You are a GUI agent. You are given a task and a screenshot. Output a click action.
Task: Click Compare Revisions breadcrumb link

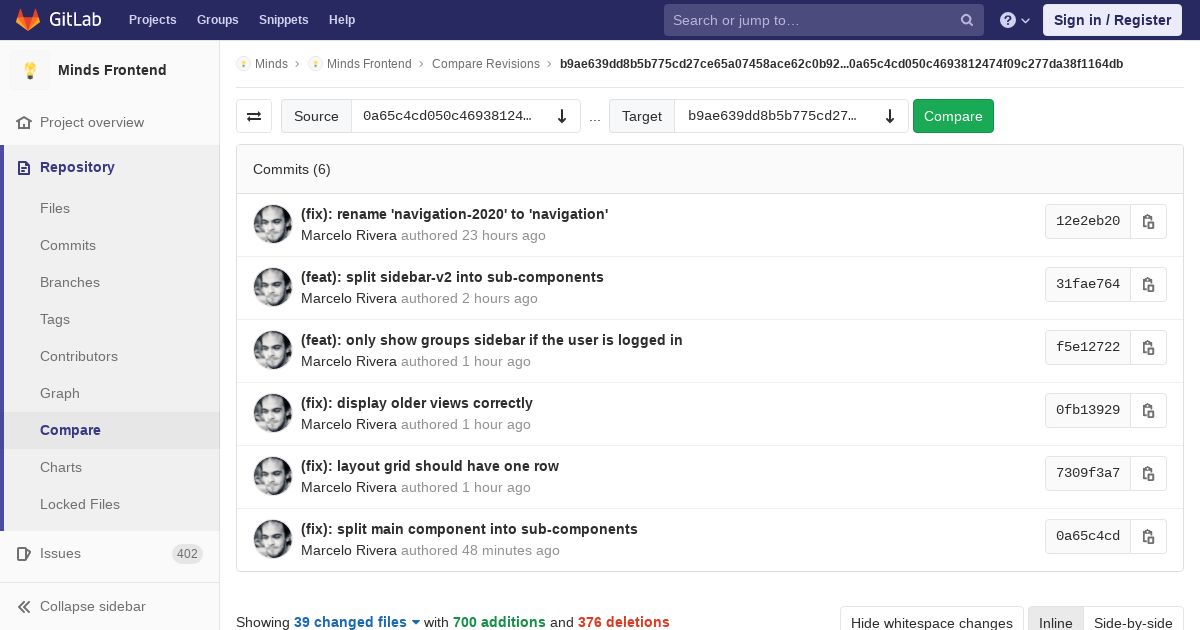click(x=486, y=64)
